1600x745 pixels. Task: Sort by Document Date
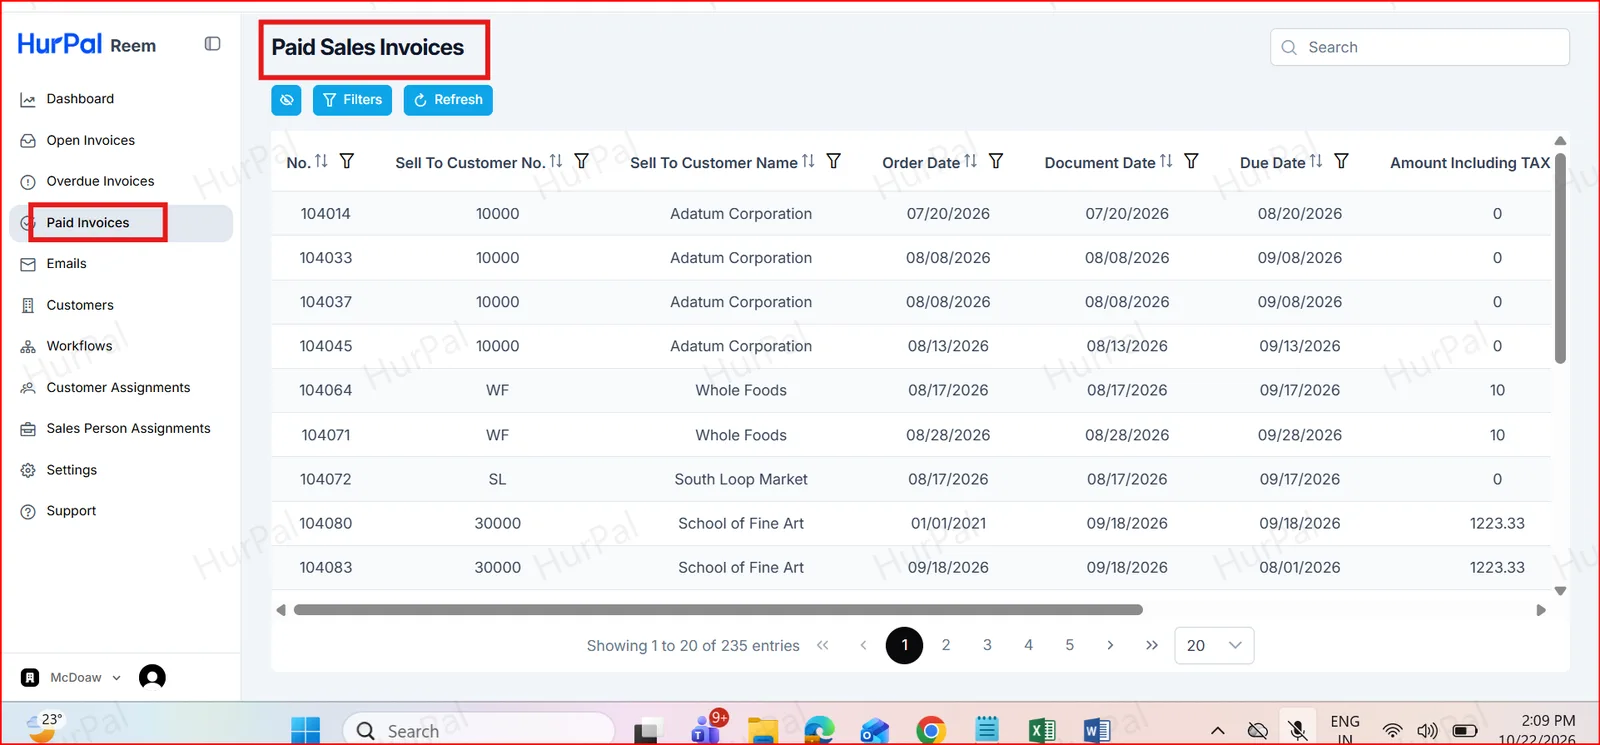[x=1166, y=161]
